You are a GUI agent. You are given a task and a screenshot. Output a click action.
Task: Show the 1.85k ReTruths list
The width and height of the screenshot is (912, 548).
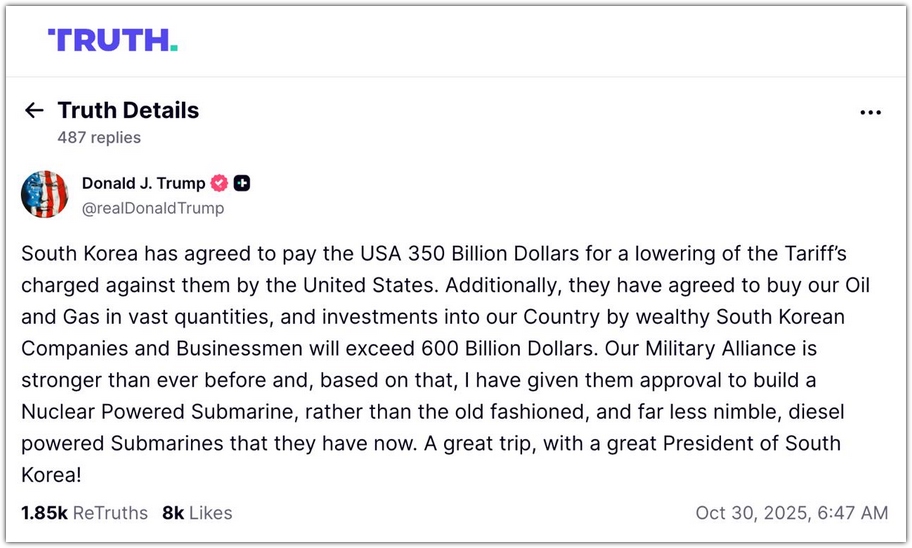84,513
